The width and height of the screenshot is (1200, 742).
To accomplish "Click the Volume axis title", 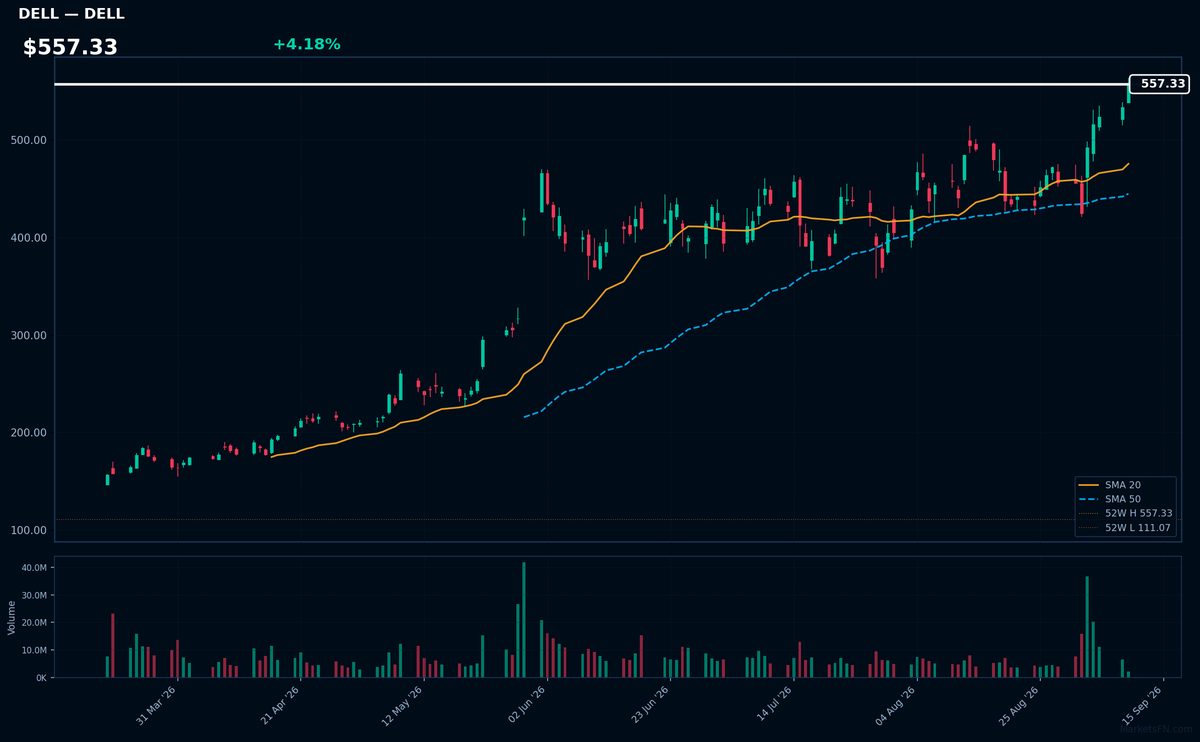I will coord(12,617).
